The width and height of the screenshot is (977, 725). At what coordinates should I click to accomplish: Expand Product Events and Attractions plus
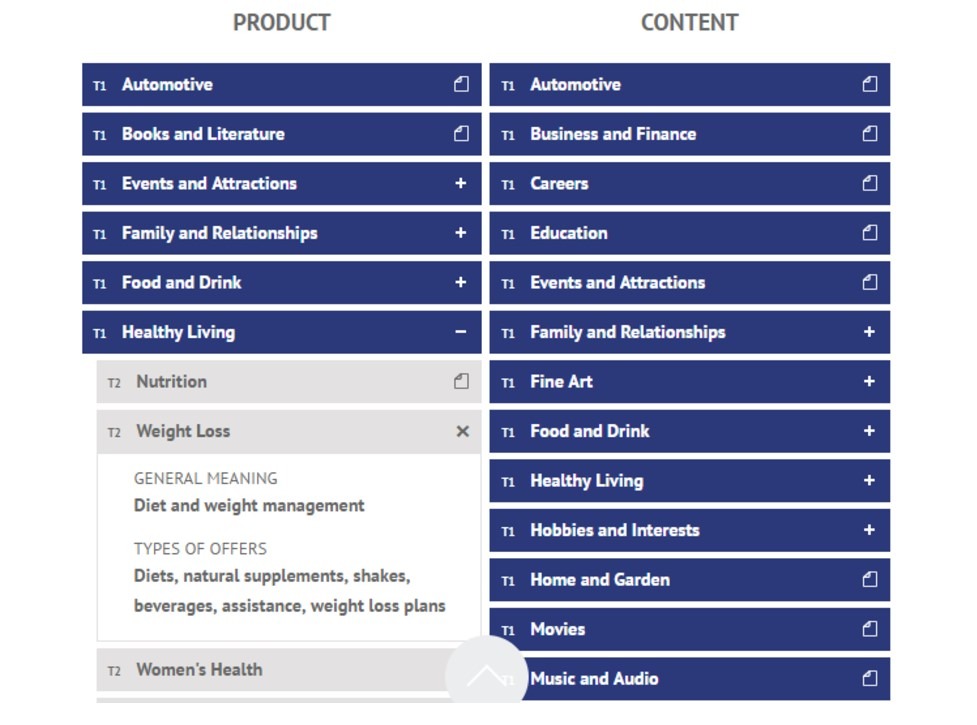coord(461,184)
